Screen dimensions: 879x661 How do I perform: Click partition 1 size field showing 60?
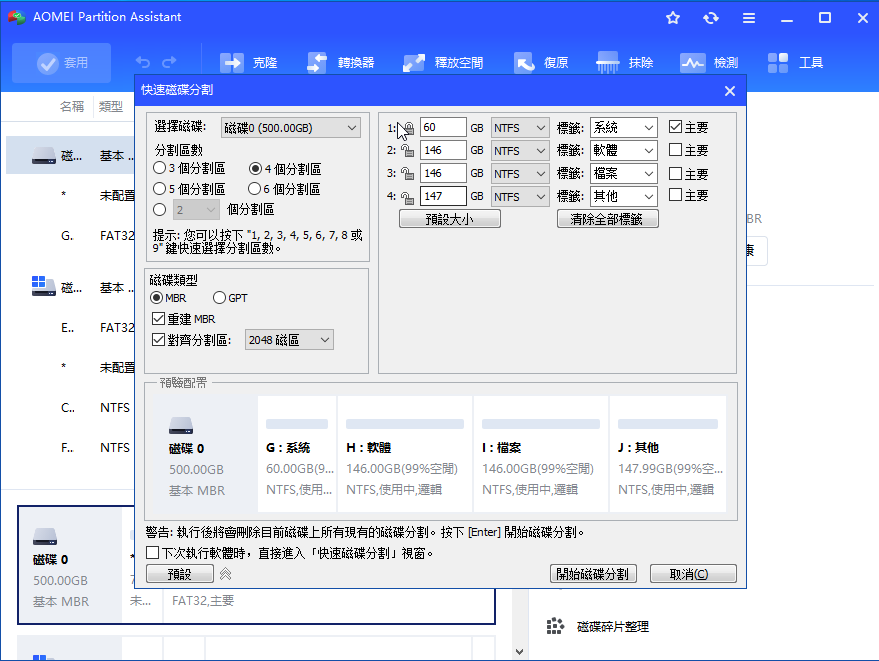442,127
